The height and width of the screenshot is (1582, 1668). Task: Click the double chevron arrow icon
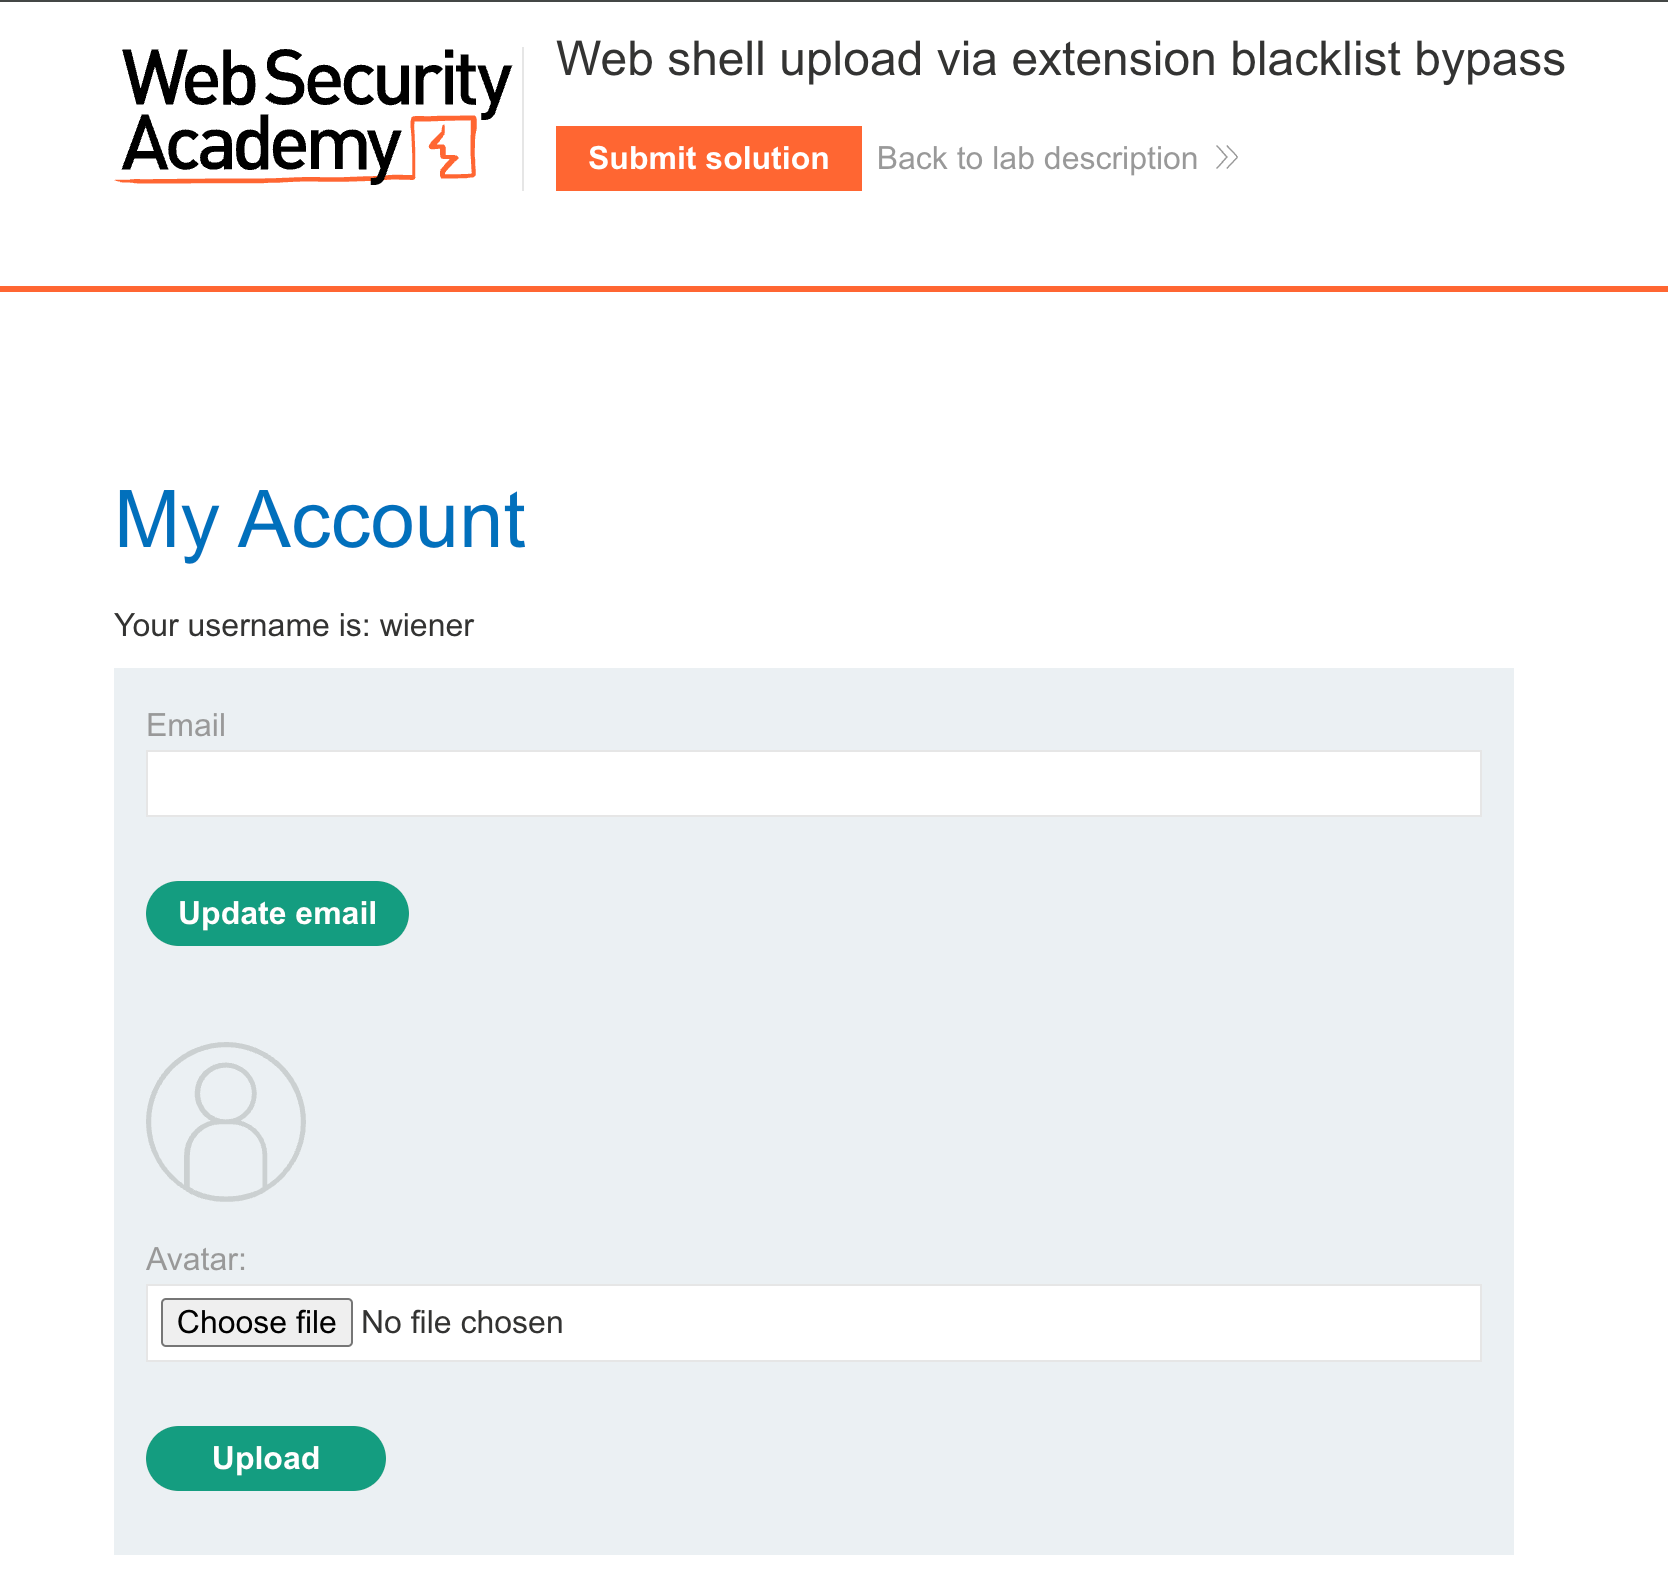(x=1227, y=158)
